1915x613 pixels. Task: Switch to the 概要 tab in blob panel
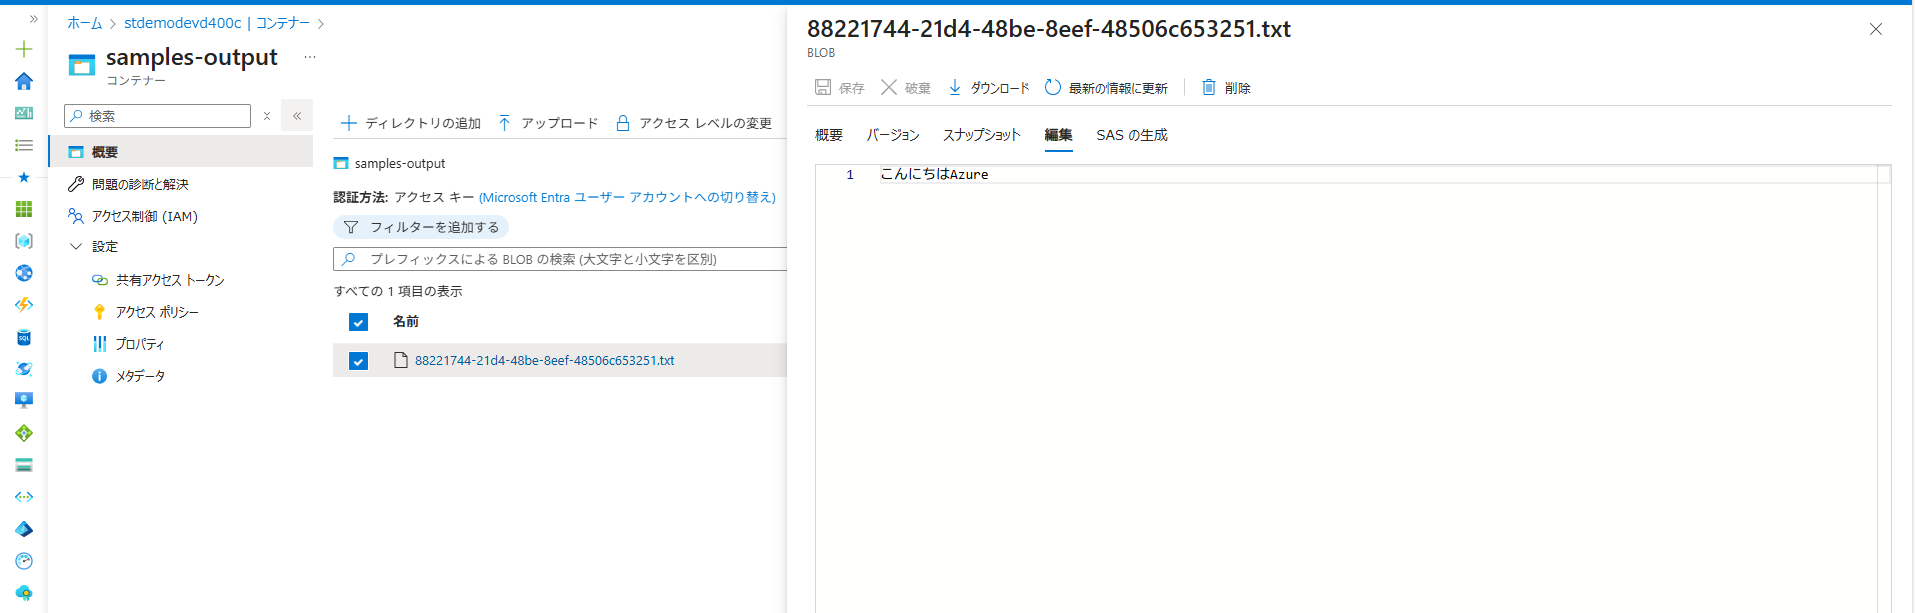click(829, 135)
